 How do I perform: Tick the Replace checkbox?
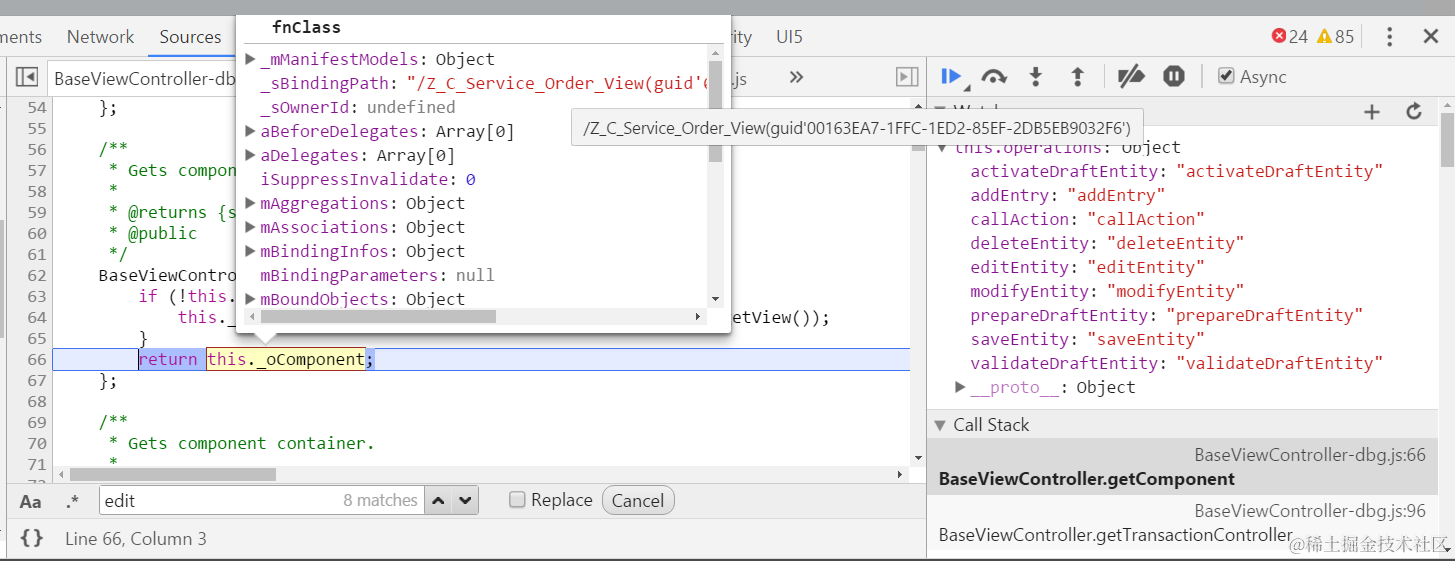click(x=517, y=500)
